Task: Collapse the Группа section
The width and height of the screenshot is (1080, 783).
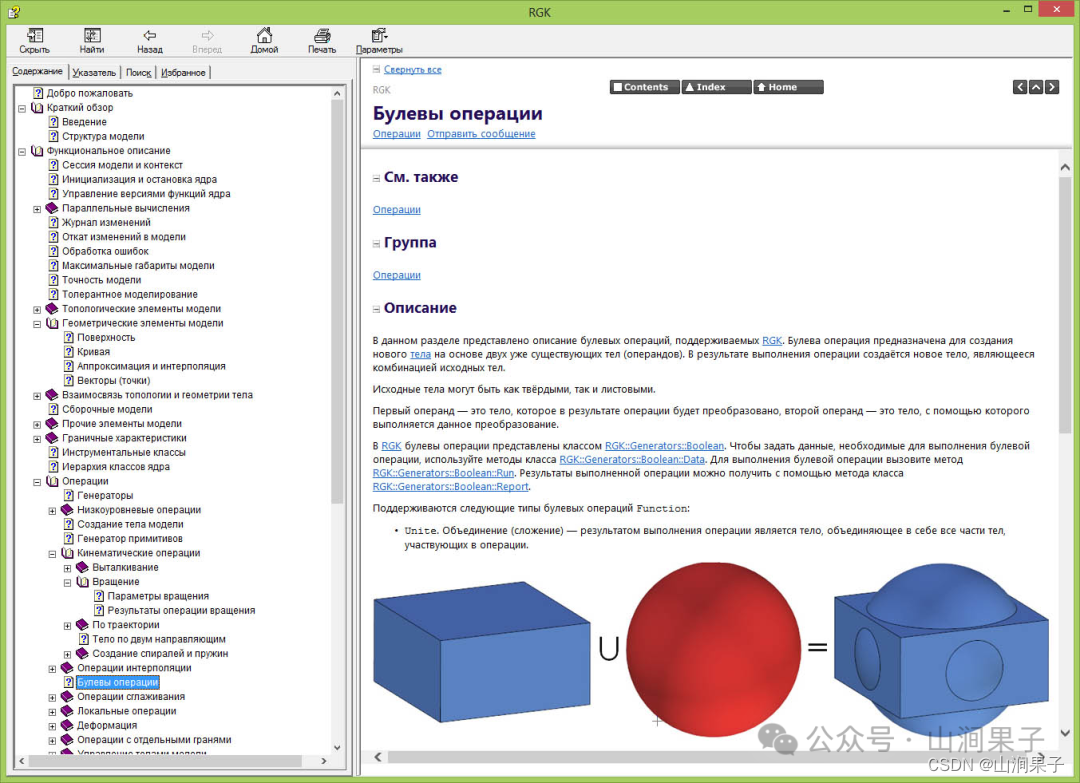Action: 376,244
